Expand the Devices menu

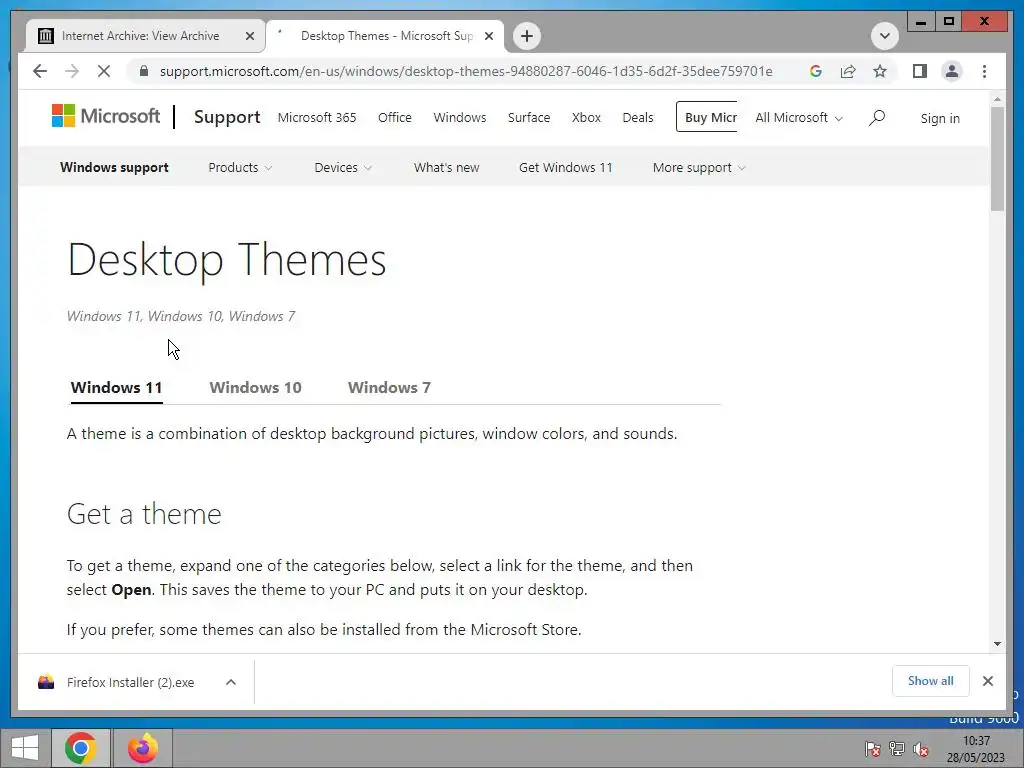[343, 167]
